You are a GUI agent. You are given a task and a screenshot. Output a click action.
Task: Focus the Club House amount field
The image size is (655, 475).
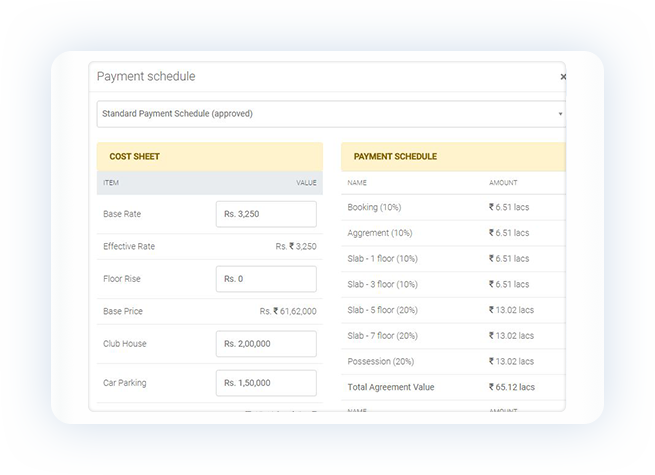(x=266, y=344)
